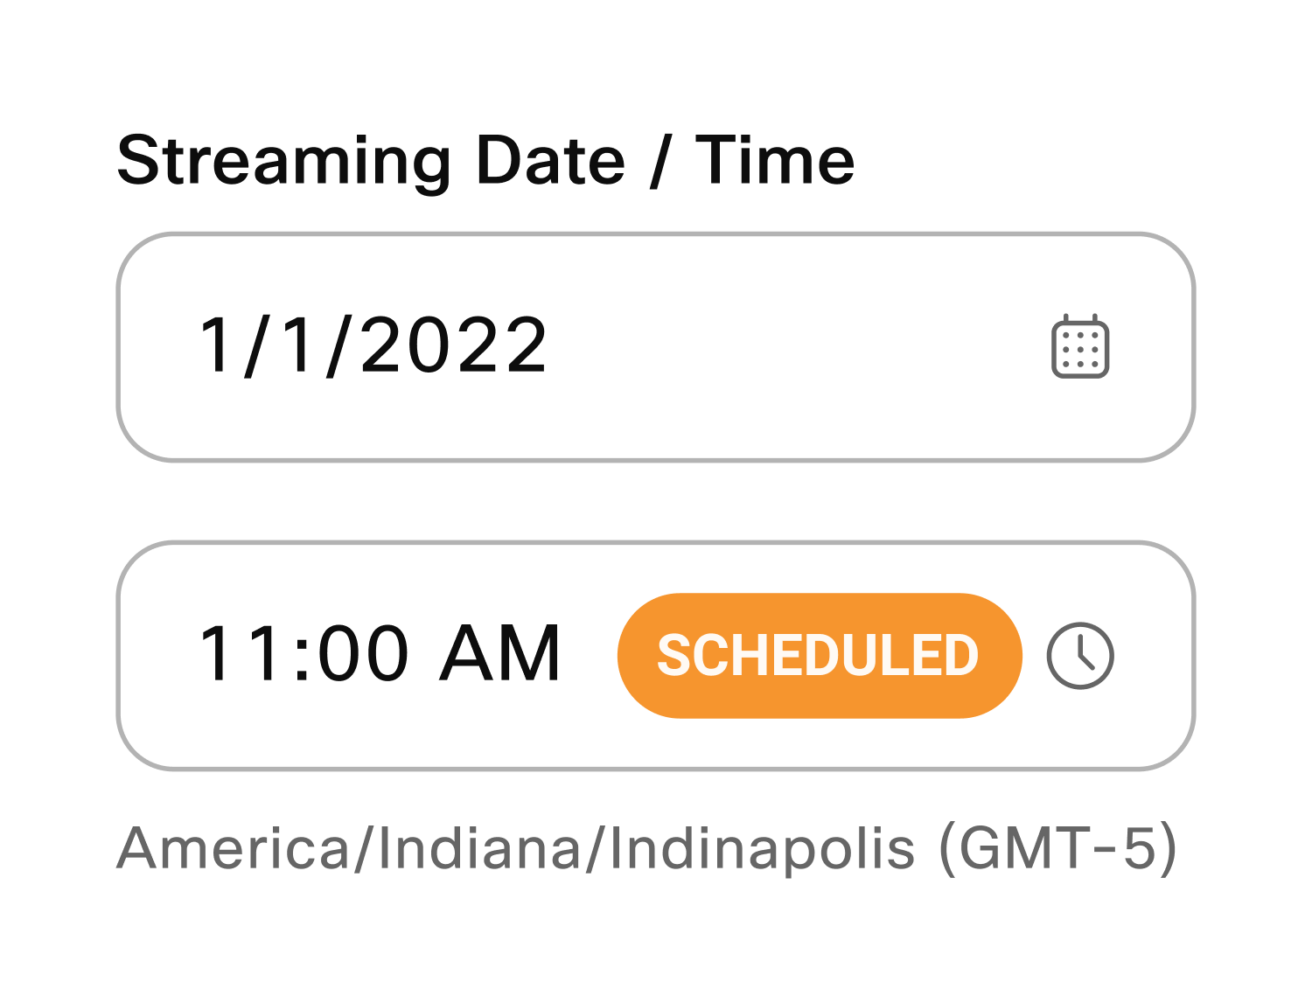
Task: Click the minutes 00 in time field
Action: pos(364,654)
